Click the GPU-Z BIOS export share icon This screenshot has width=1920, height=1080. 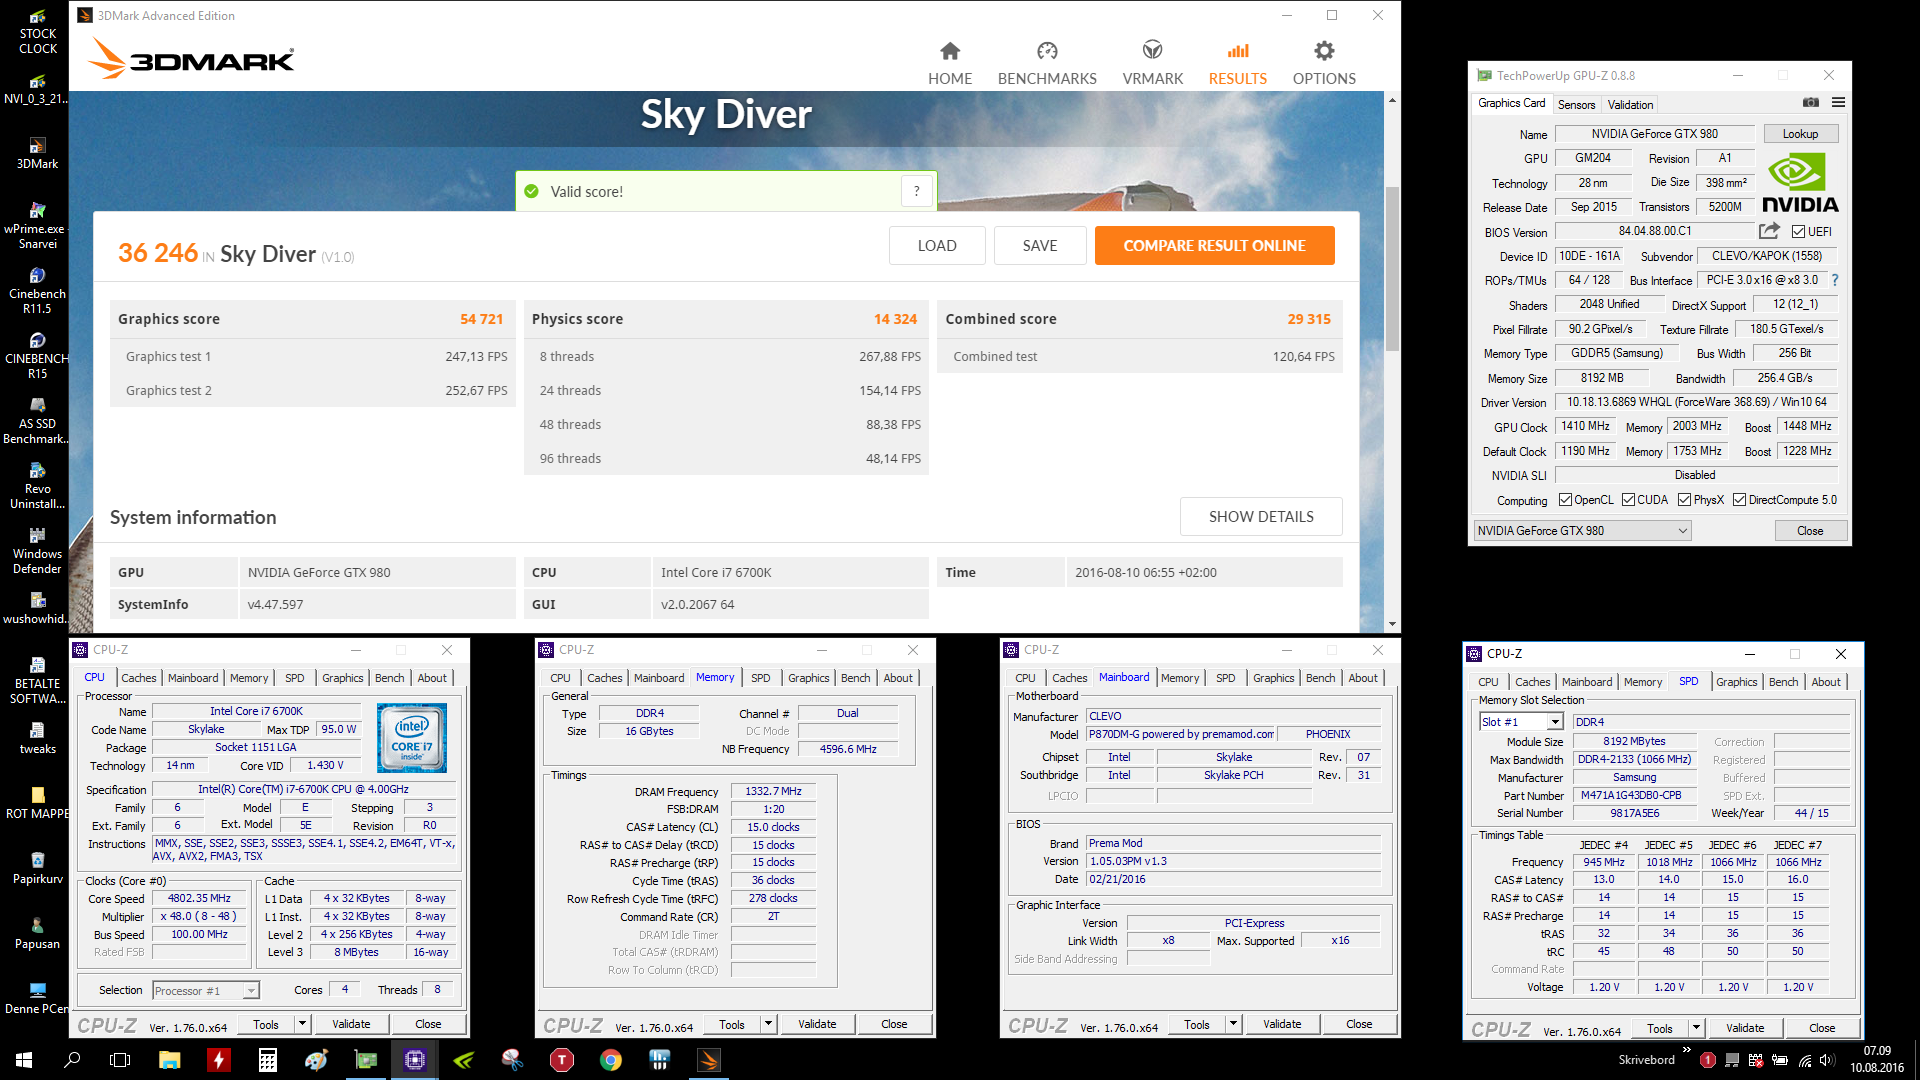[x=1769, y=231]
